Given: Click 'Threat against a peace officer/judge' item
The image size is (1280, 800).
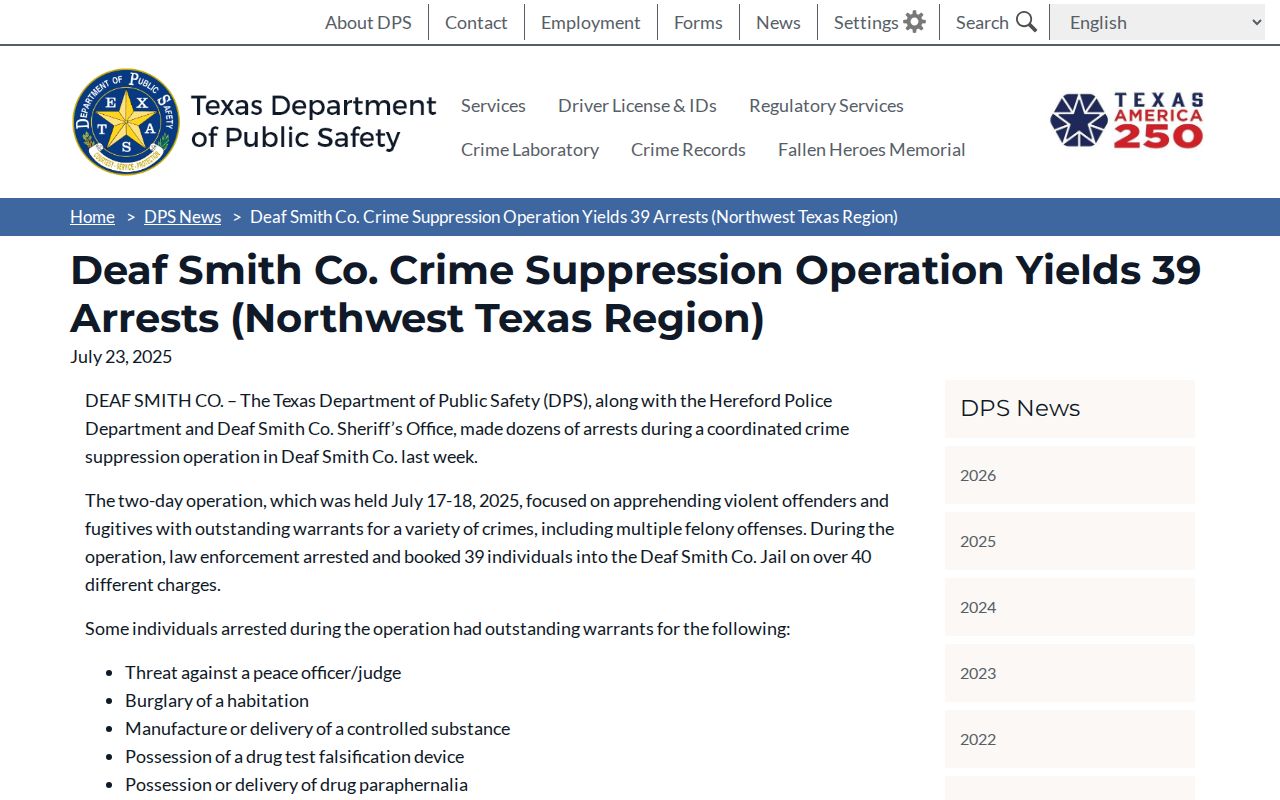Looking at the screenshot, I should tap(263, 673).
